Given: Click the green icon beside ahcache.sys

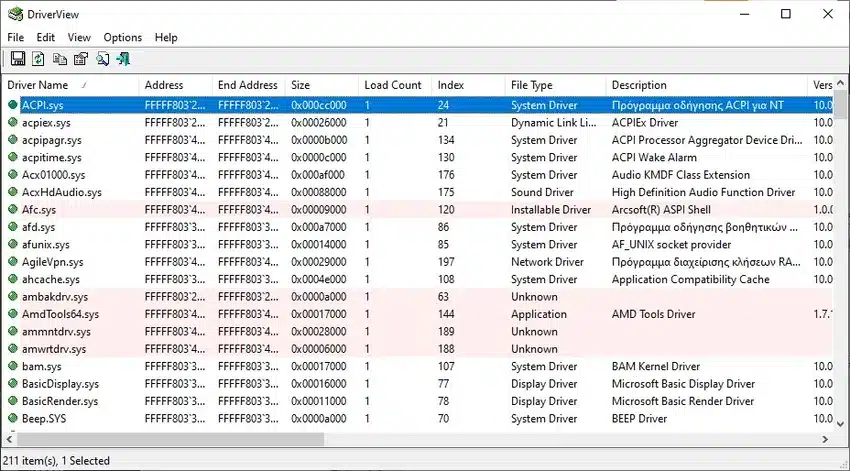Looking at the screenshot, I should click(x=12, y=279).
